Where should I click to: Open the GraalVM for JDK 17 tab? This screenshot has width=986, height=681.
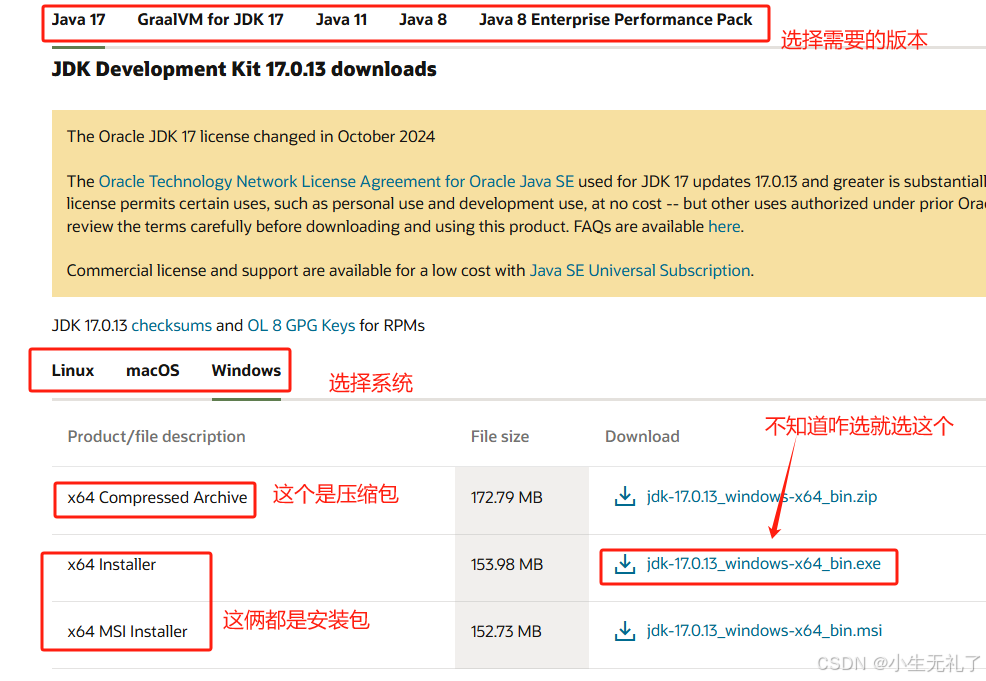pos(209,19)
